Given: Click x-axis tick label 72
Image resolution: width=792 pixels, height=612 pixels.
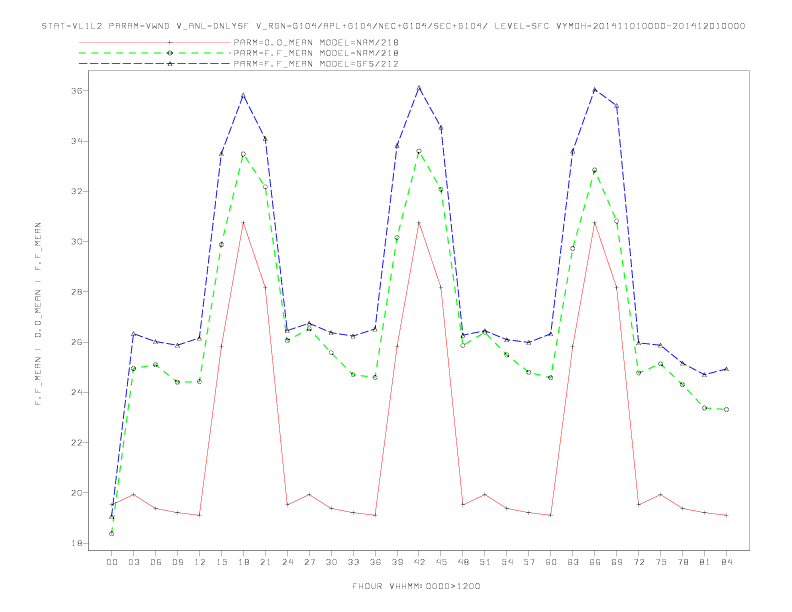Looking at the screenshot, I should pyautogui.click(x=639, y=562).
